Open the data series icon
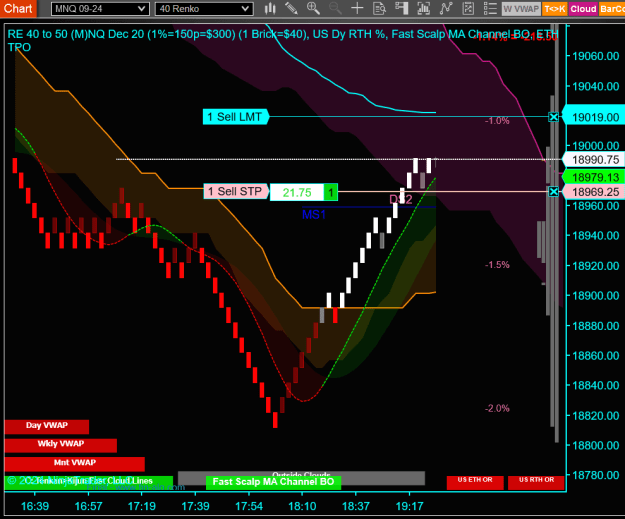625x519 pixels. coord(423,8)
